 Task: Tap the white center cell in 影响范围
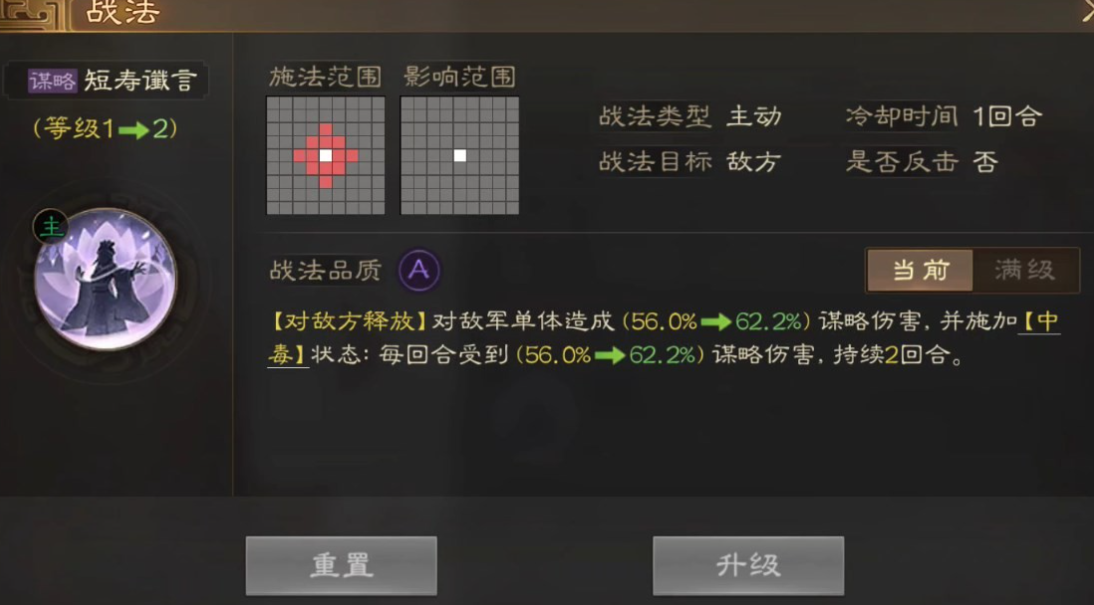coord(460,156)
